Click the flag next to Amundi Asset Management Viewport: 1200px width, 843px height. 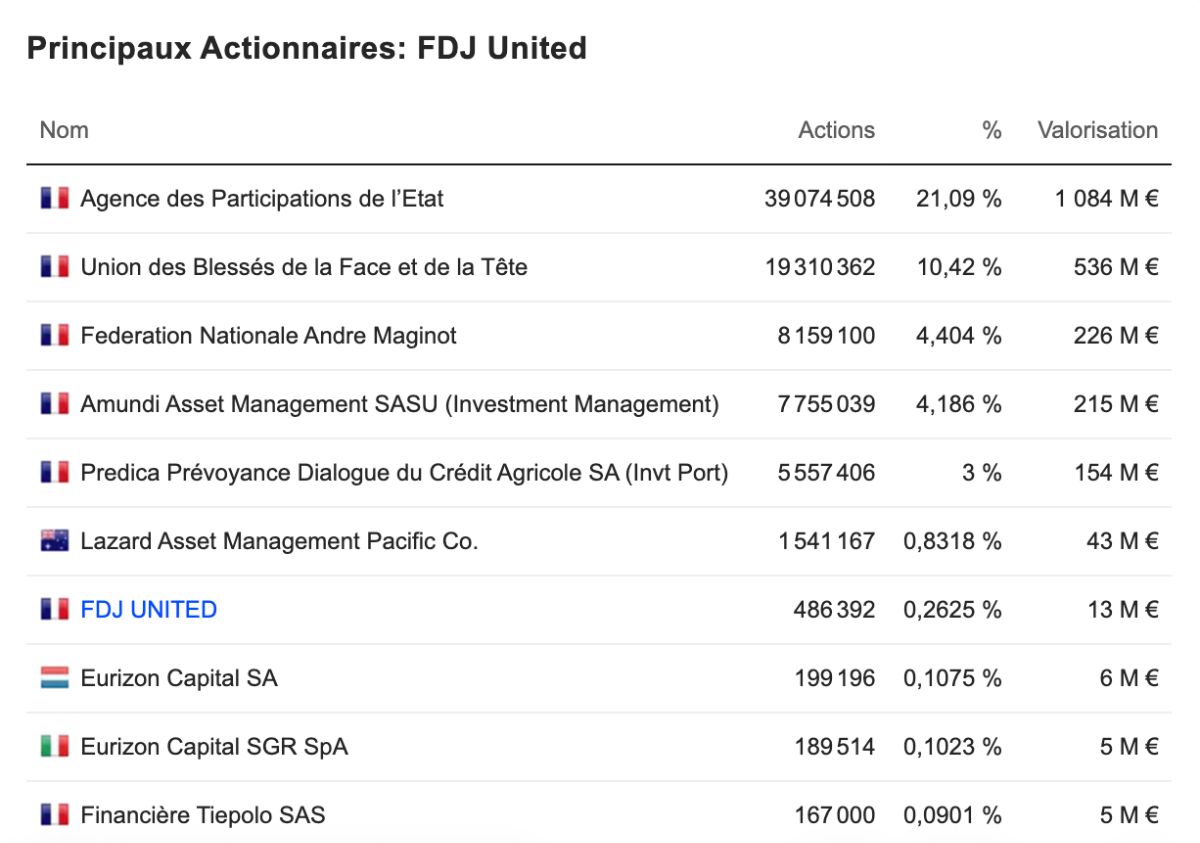55,404
